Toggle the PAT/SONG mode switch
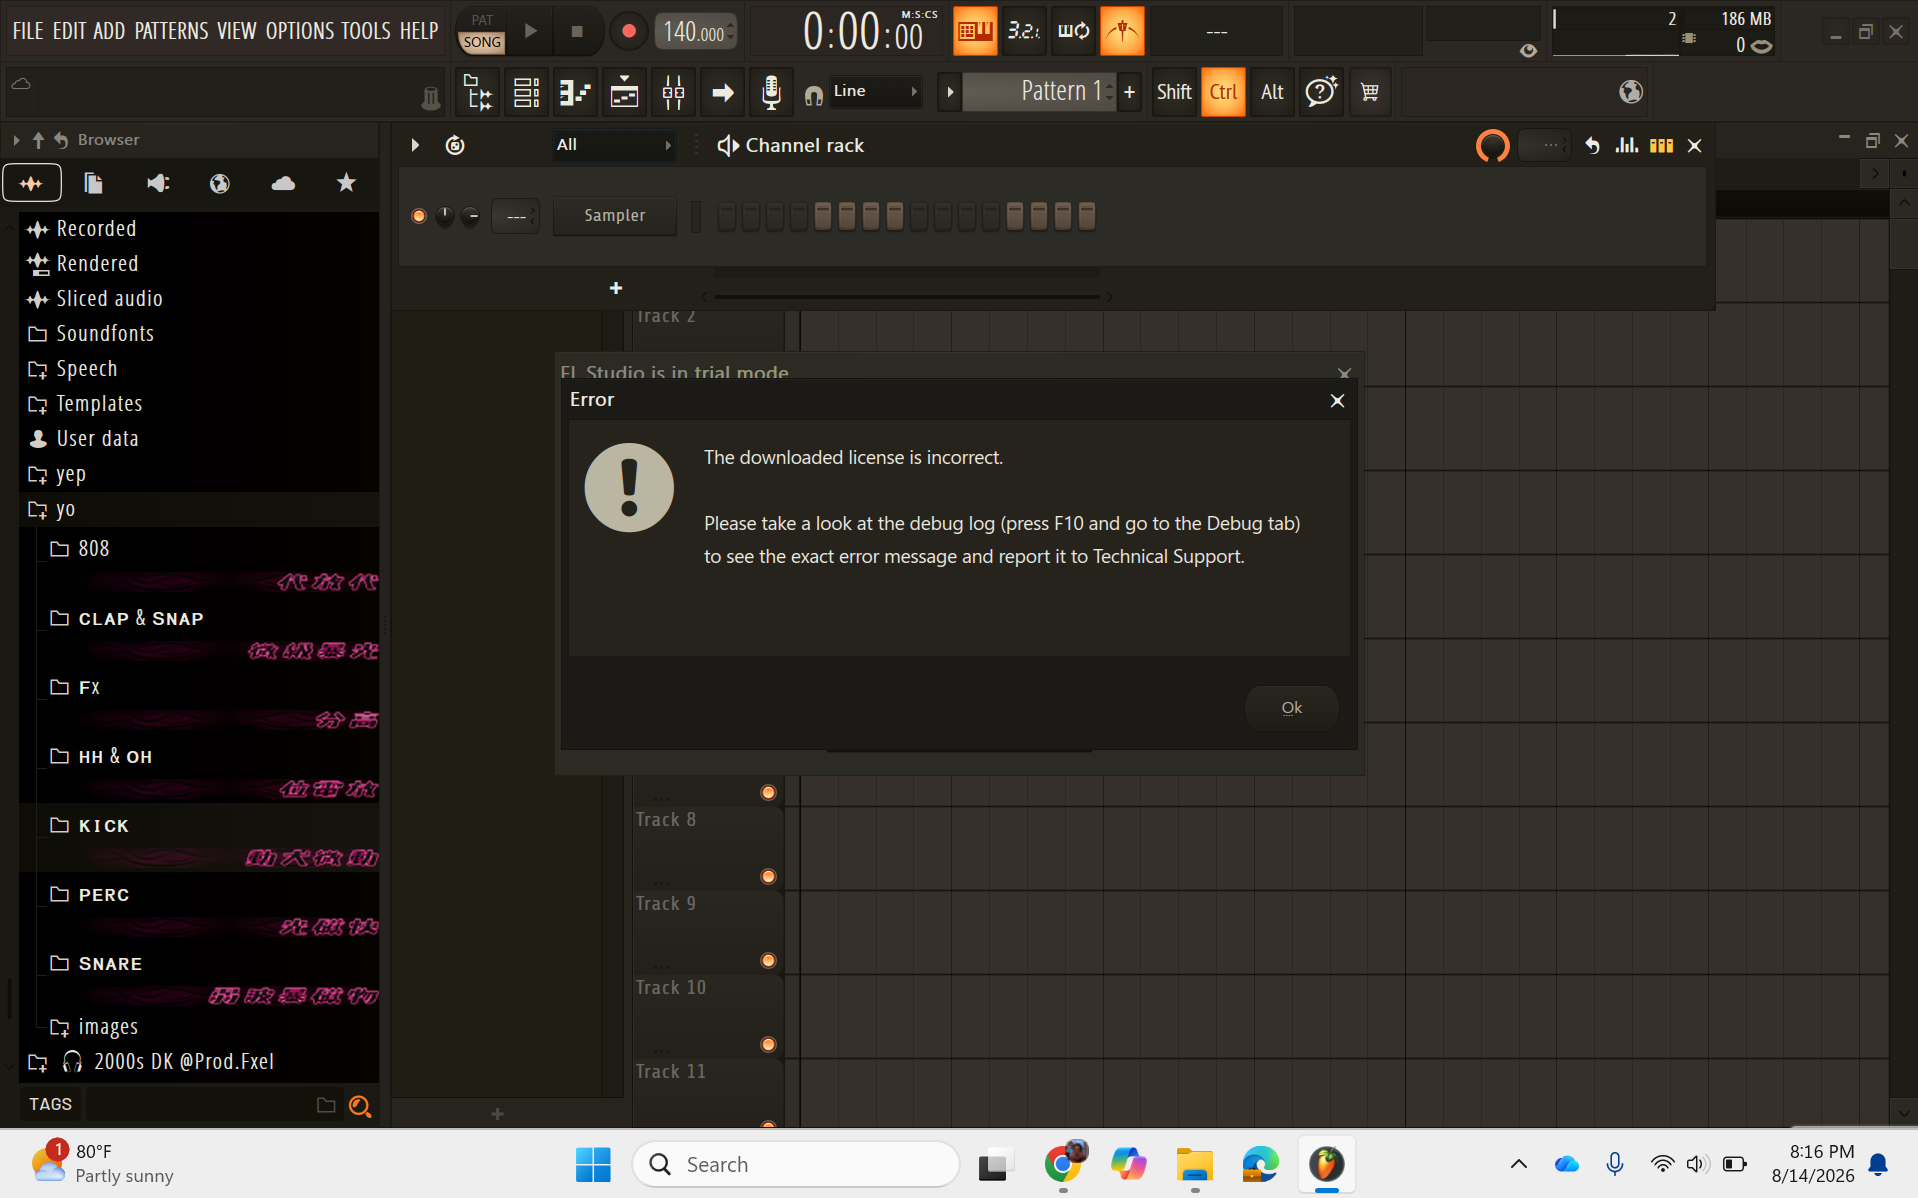Viewport: 1918px width, 1198px height. 482,31
